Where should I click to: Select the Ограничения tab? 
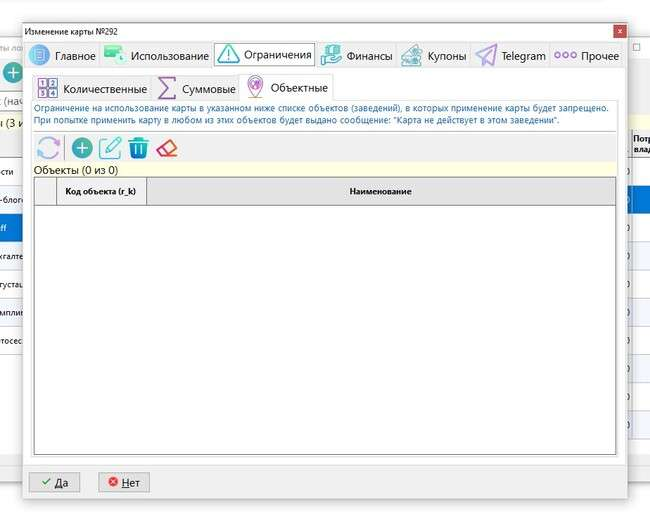pyautogui.click(x=264, y=55)
